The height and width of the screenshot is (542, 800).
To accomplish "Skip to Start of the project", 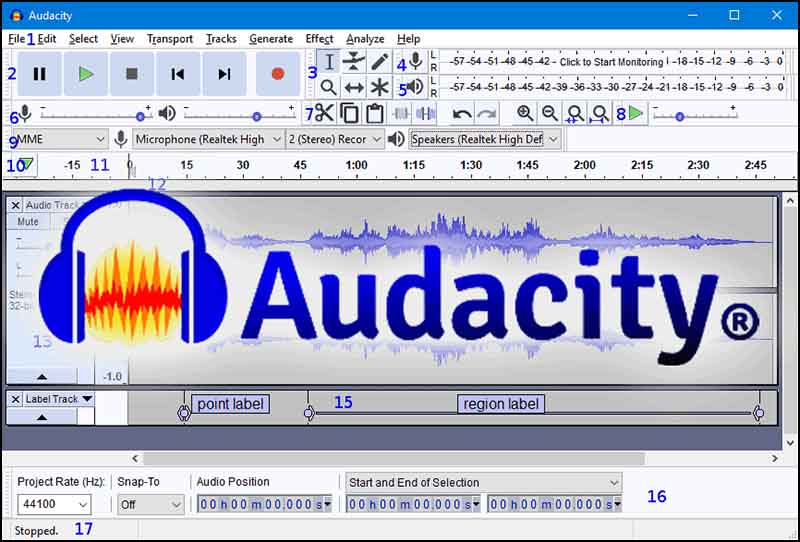I will pyautogui.click(x=178, y=74).
